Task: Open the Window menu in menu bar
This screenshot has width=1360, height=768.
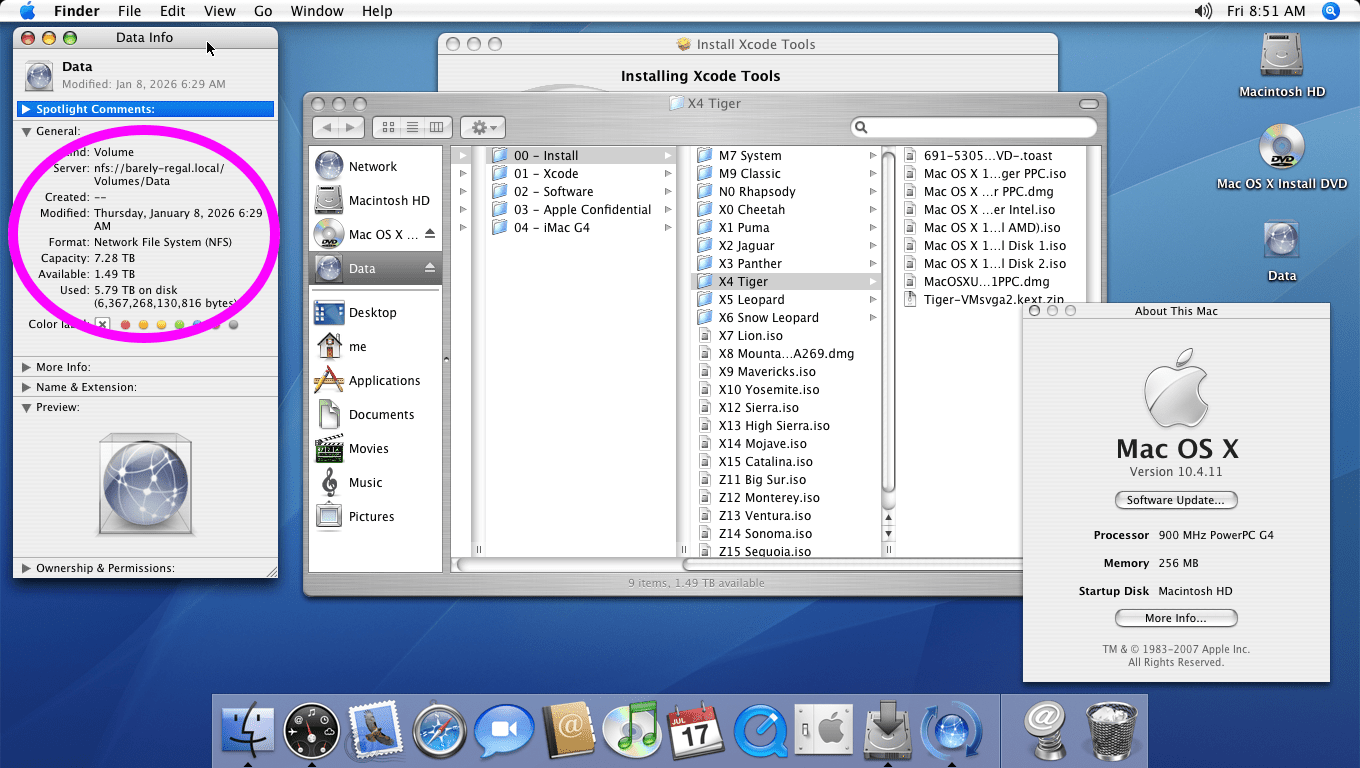Action: (316, 11)
